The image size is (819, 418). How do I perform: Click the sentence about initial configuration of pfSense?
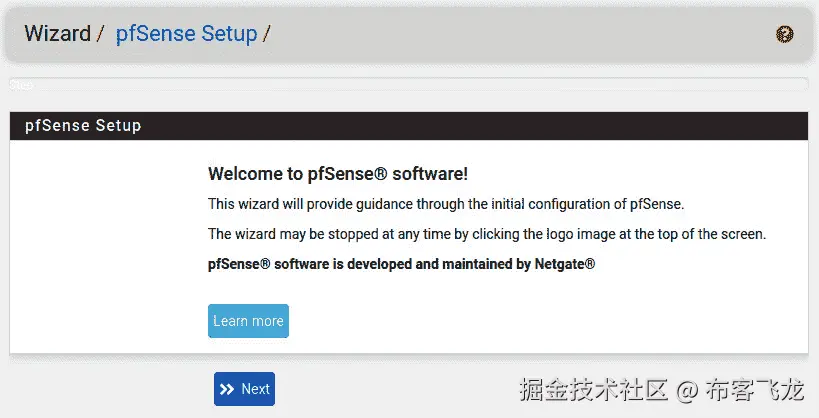point(446,204)
